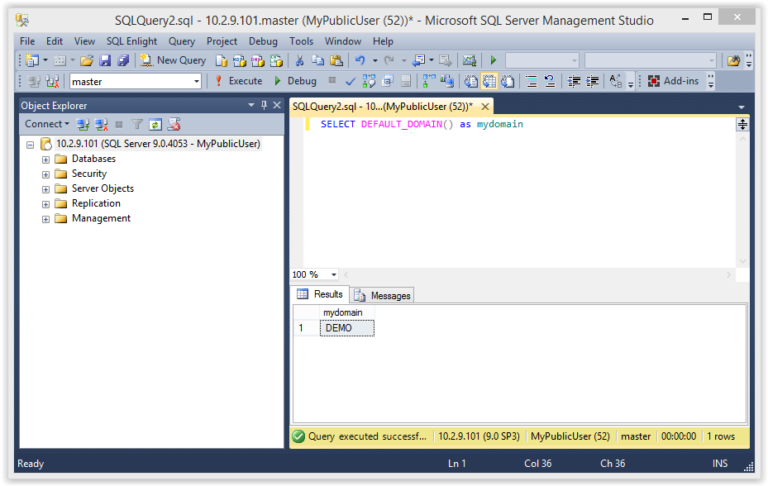Click the mydomain column header
The image size is (768, 486).
347,312
